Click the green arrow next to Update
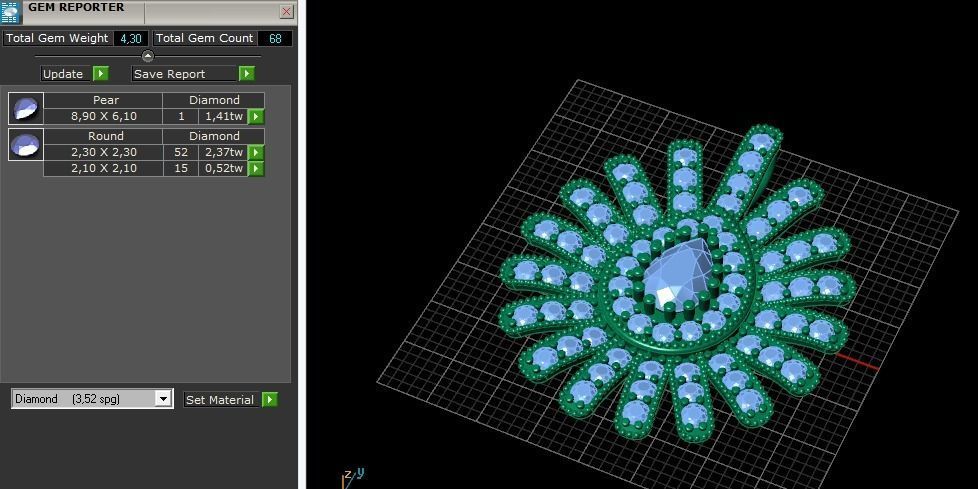 101,74
